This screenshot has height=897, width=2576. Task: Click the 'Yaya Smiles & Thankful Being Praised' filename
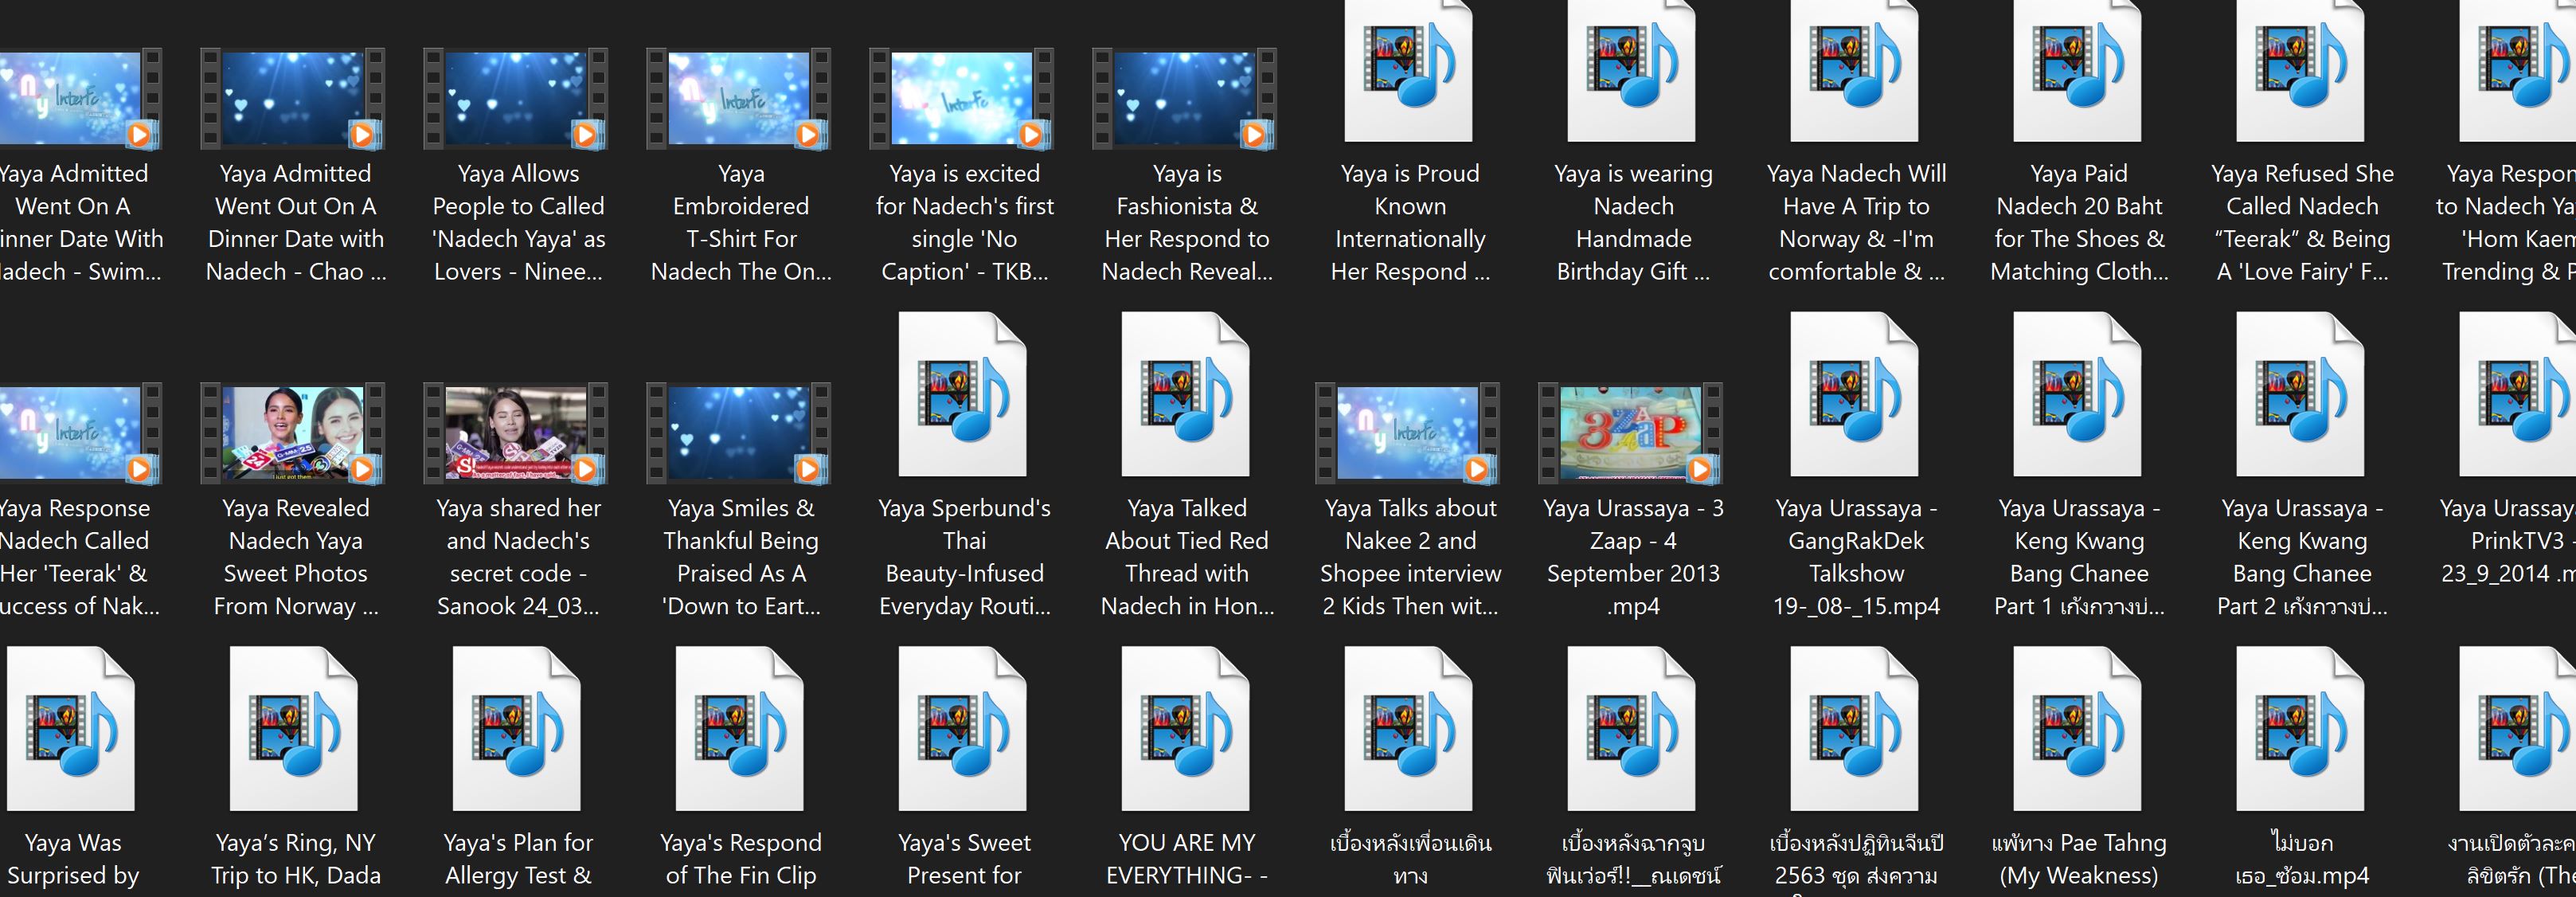[x=740, y=557]
